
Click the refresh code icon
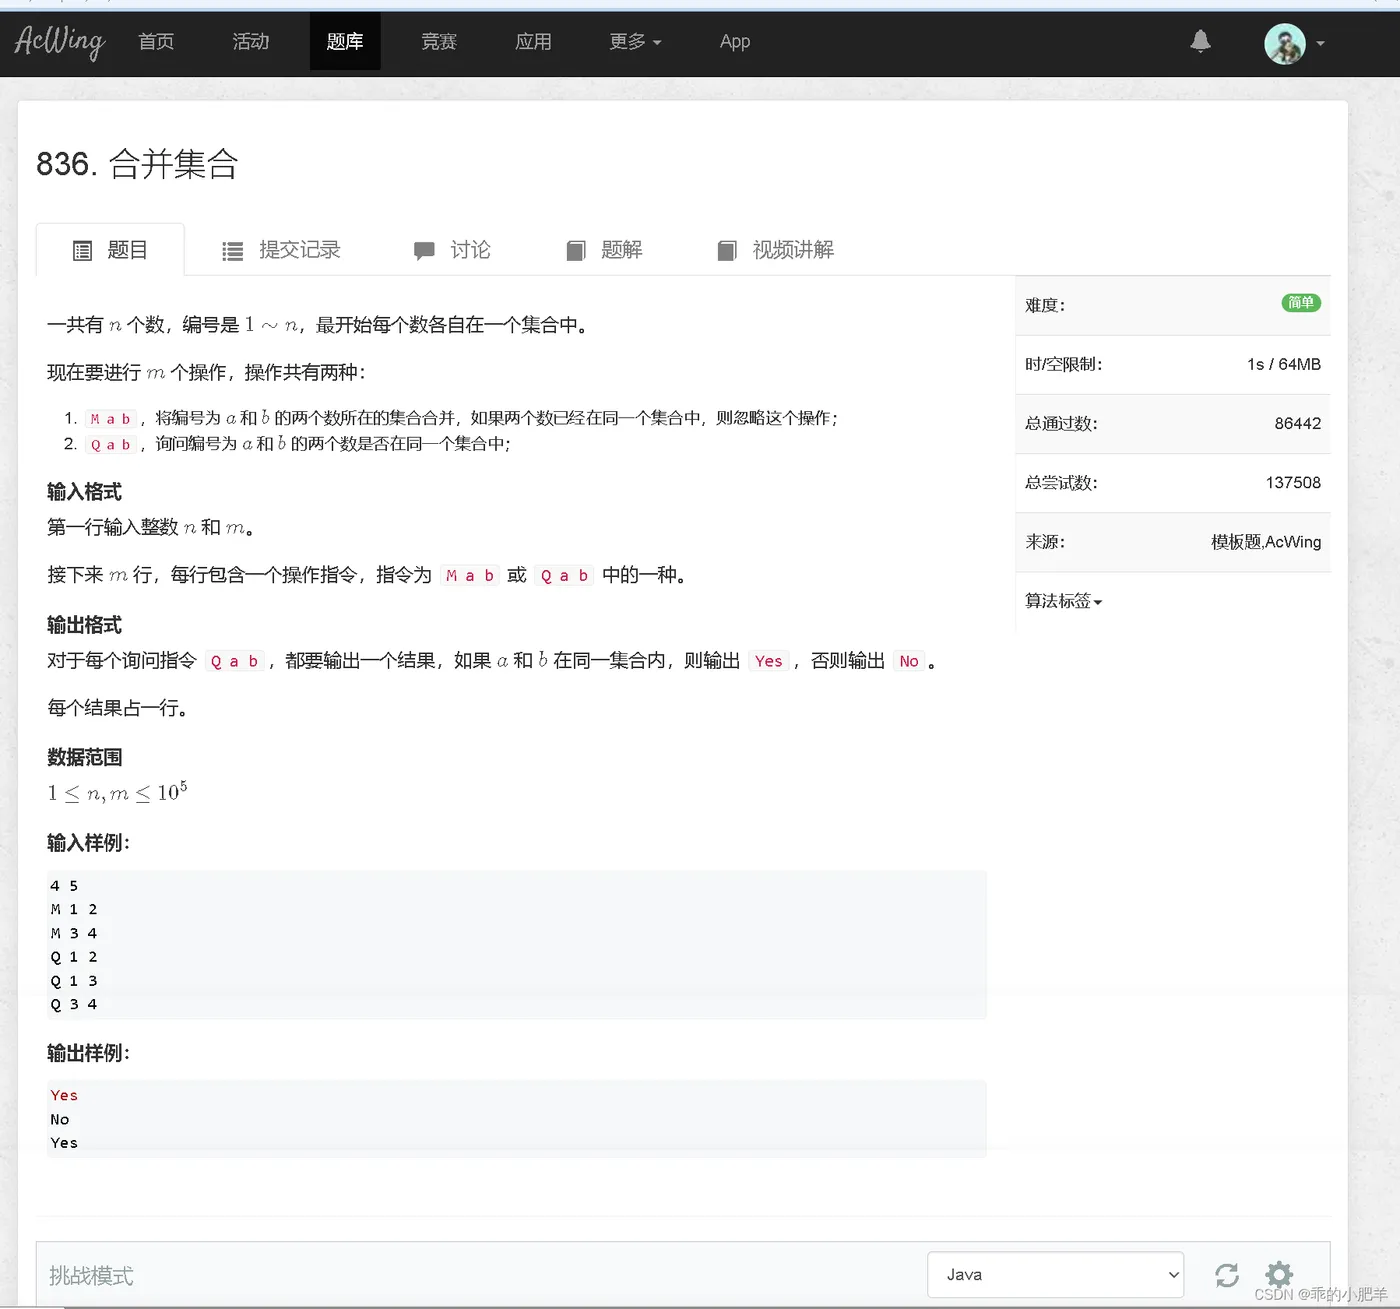click(1227, 1275)
